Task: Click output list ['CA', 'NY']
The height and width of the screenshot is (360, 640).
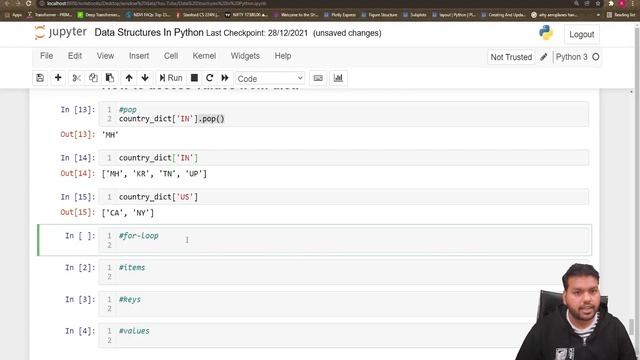Action: click(x=128, y=213)
